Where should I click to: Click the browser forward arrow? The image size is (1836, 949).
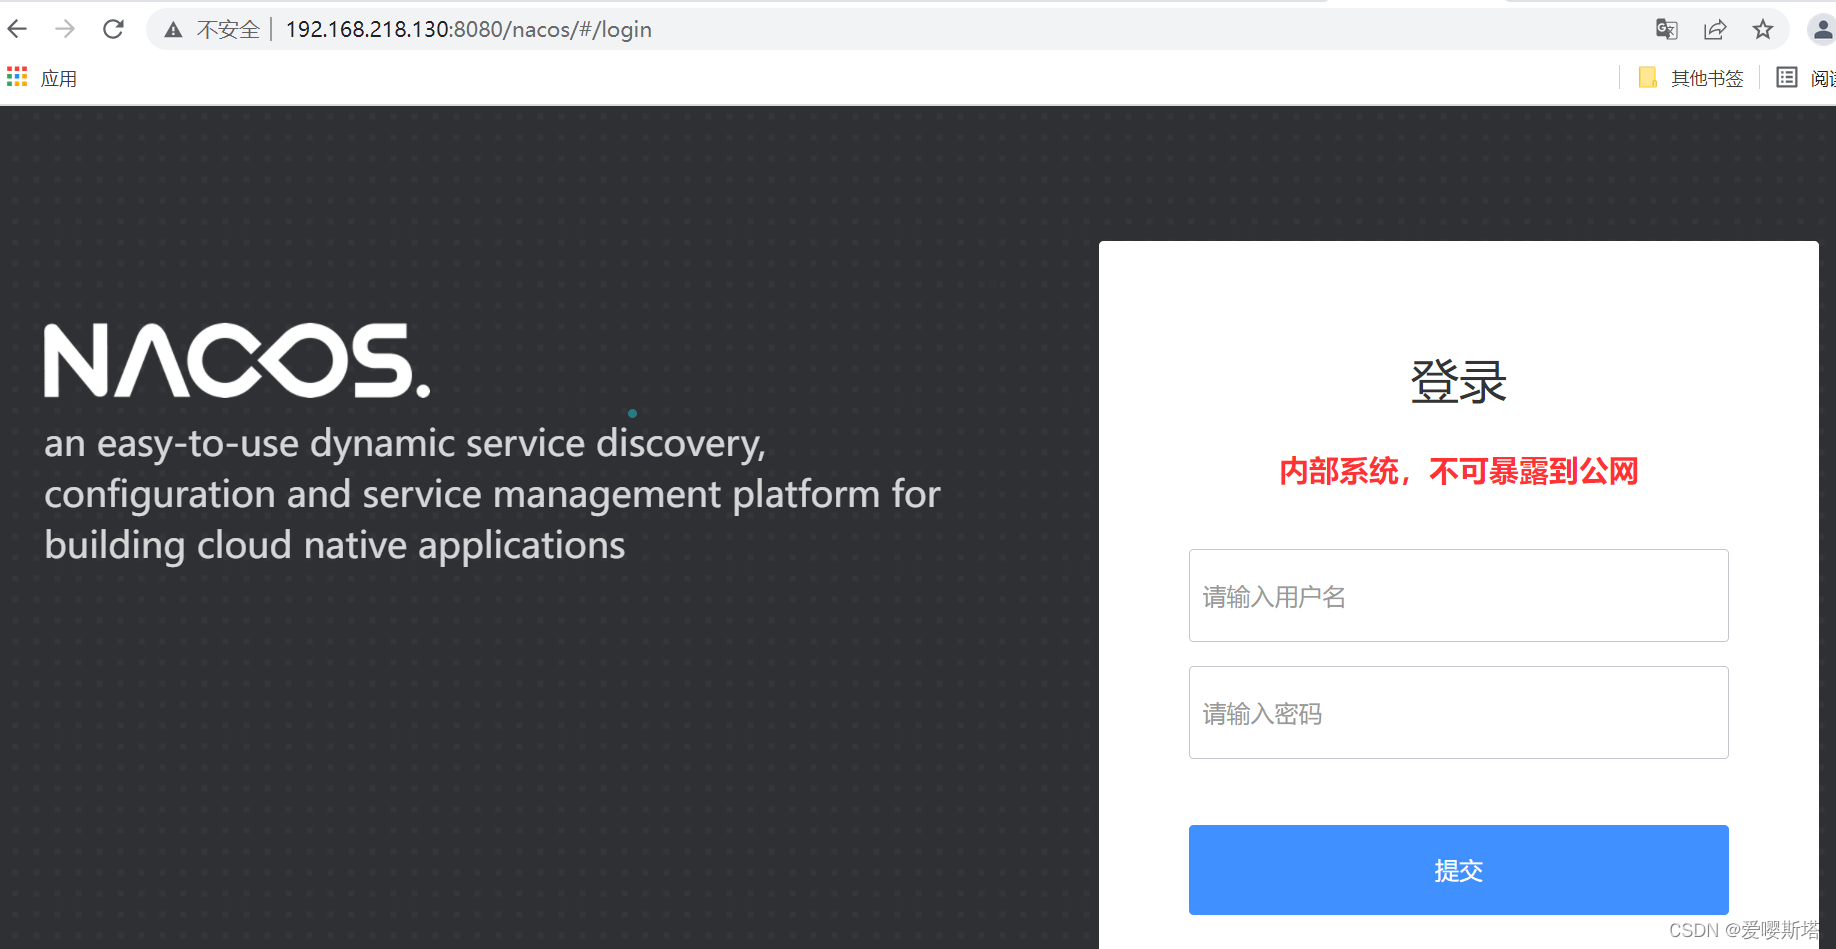[x=65, y=29]
